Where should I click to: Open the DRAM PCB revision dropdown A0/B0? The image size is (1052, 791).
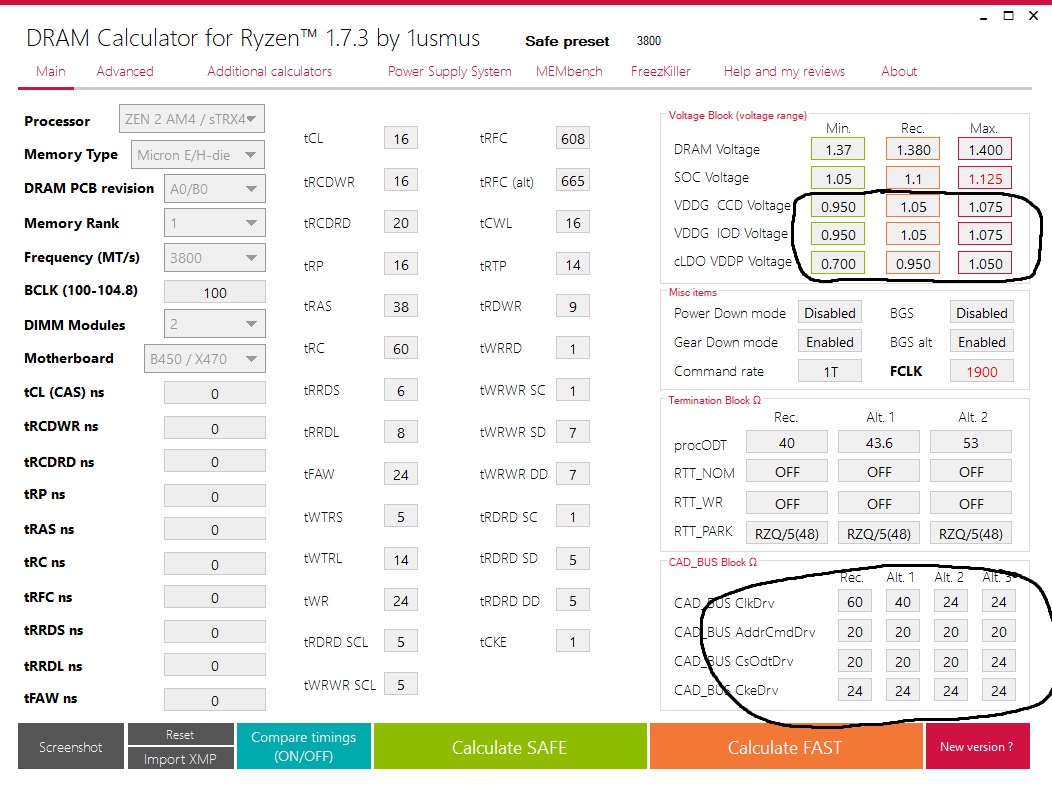coord(215,189)
